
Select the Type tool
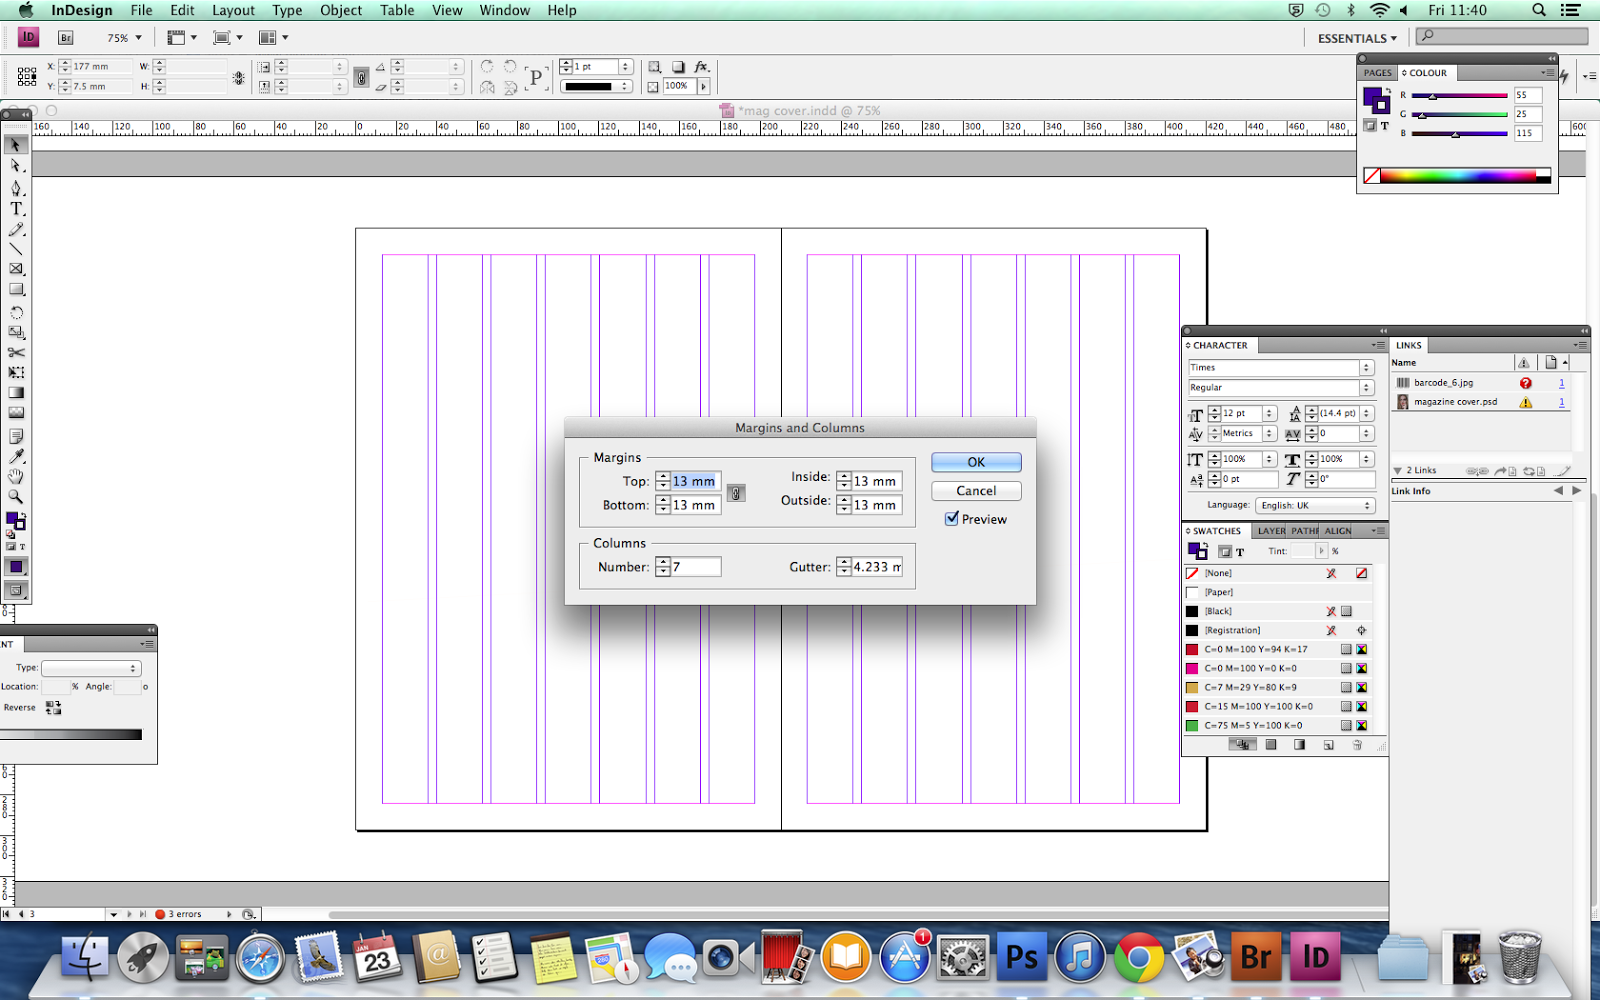pos(16,209)
